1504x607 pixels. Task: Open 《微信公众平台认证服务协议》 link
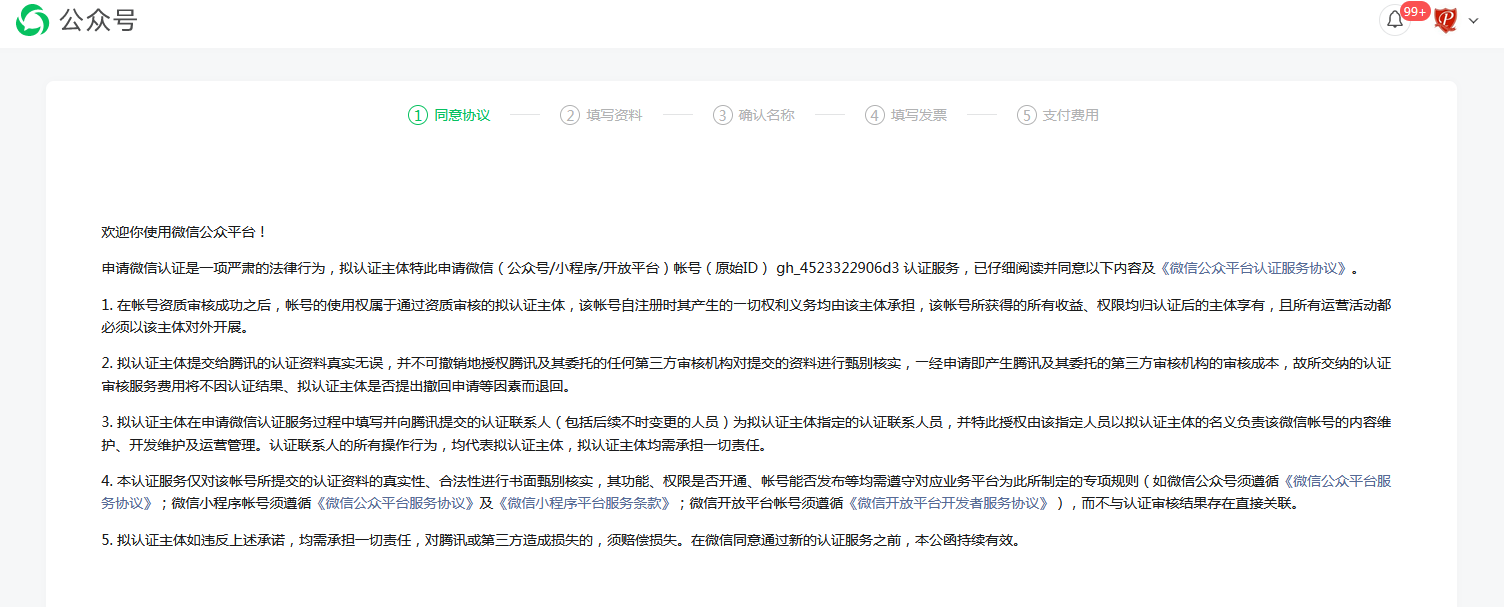[1255, 268]
